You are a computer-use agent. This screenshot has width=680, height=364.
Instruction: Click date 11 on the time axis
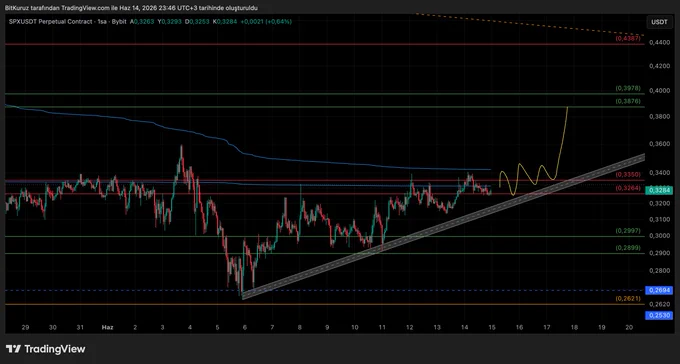(x=382, y=328)
